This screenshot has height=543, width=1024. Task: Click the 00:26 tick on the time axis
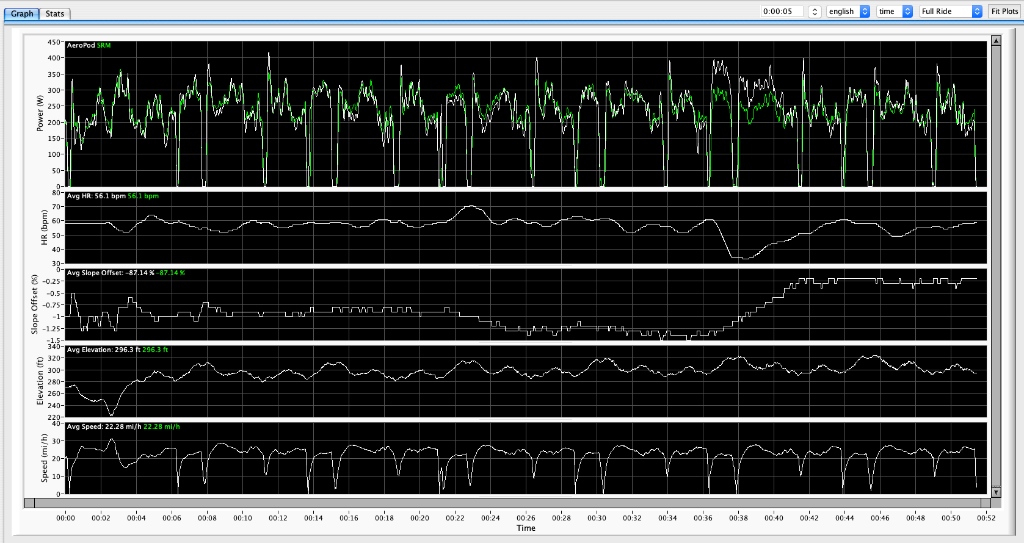coord(526,518)
